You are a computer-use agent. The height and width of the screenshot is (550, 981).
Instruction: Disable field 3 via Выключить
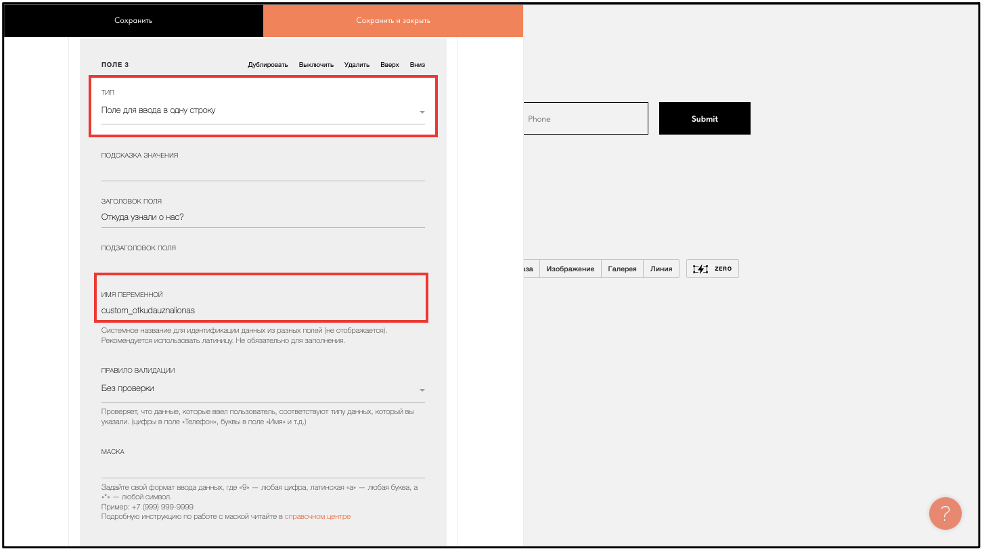[316, 64]
